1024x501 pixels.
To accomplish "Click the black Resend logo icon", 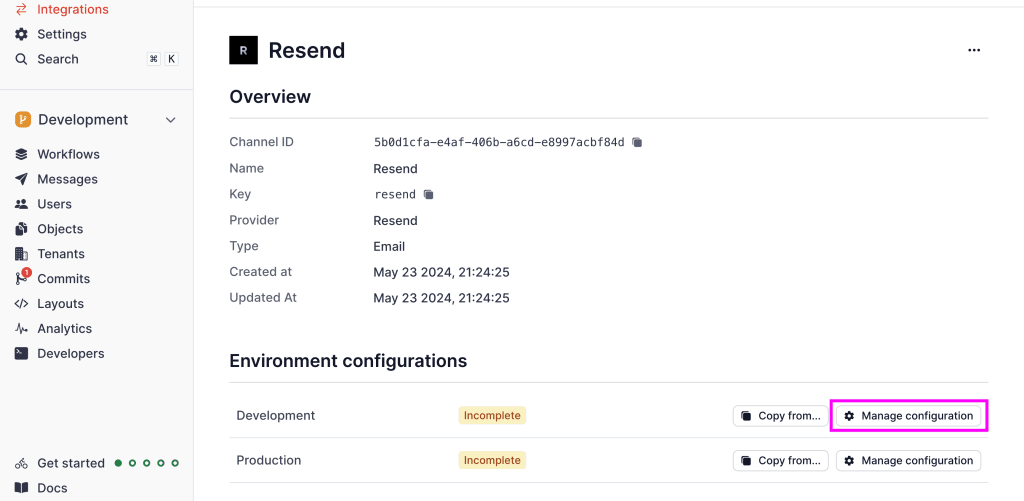I will (x=244, y=50).
